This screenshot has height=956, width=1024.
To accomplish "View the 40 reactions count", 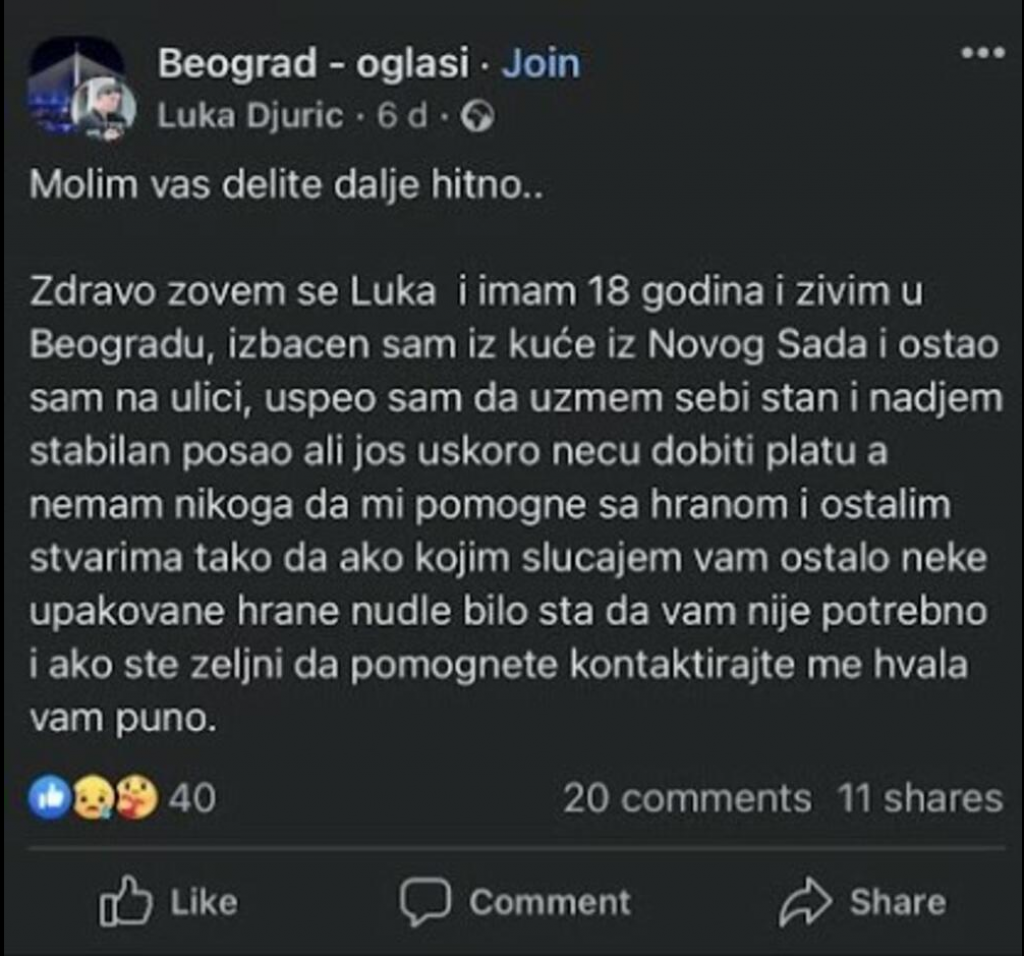I will pos(192,798).
